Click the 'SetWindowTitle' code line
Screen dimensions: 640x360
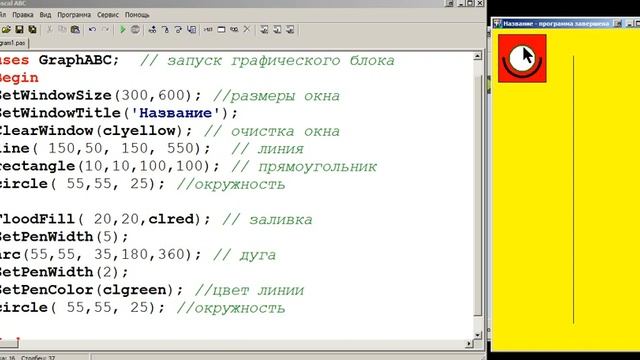point(119,113)
